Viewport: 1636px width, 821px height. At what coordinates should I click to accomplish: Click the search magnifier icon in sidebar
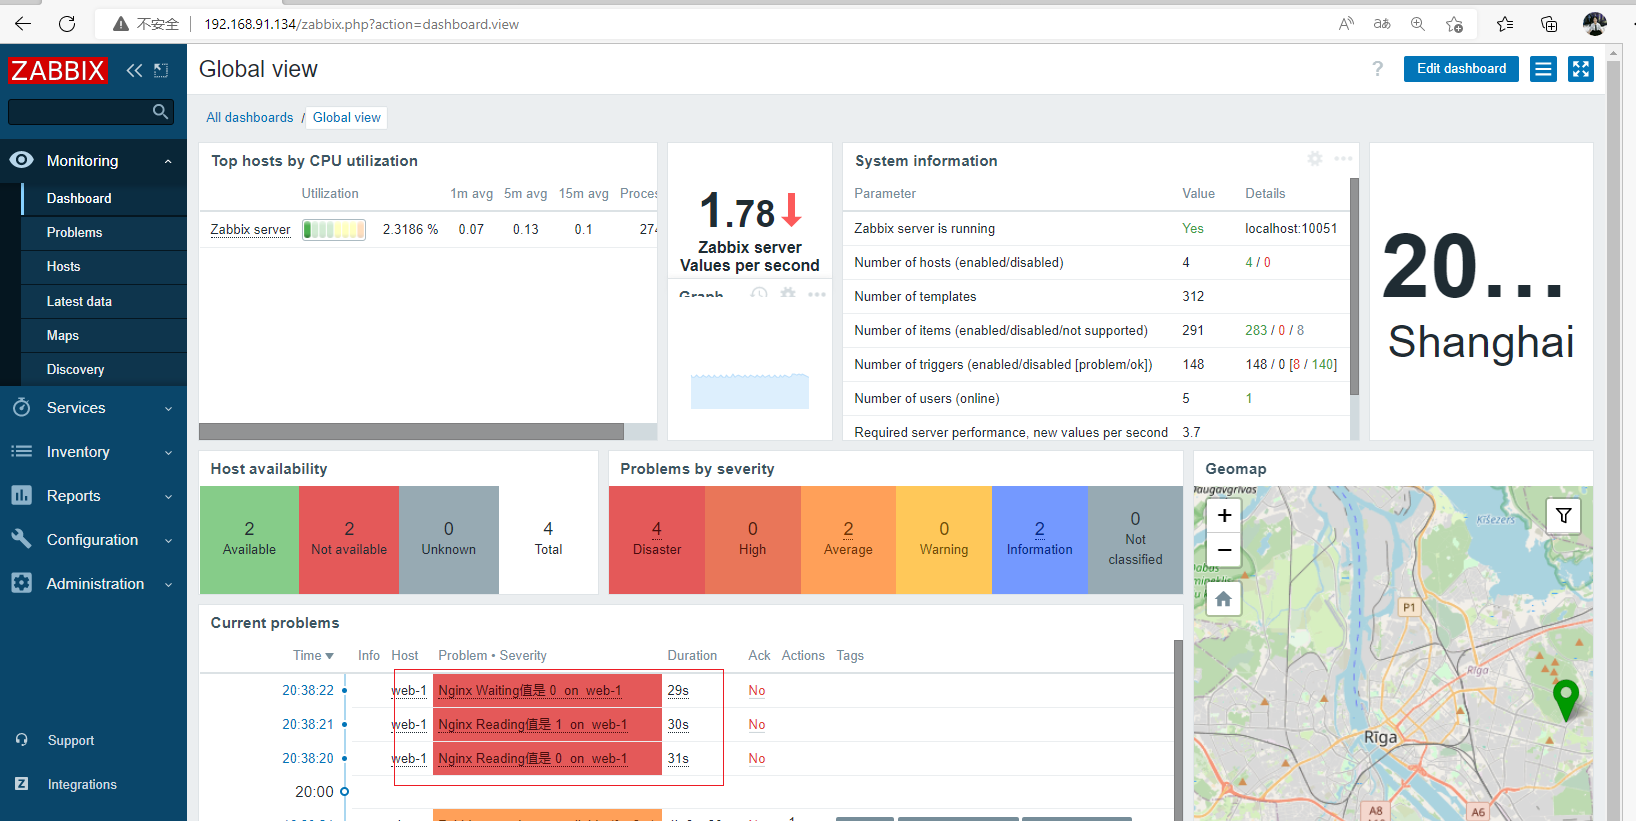[x=160, y=111]
